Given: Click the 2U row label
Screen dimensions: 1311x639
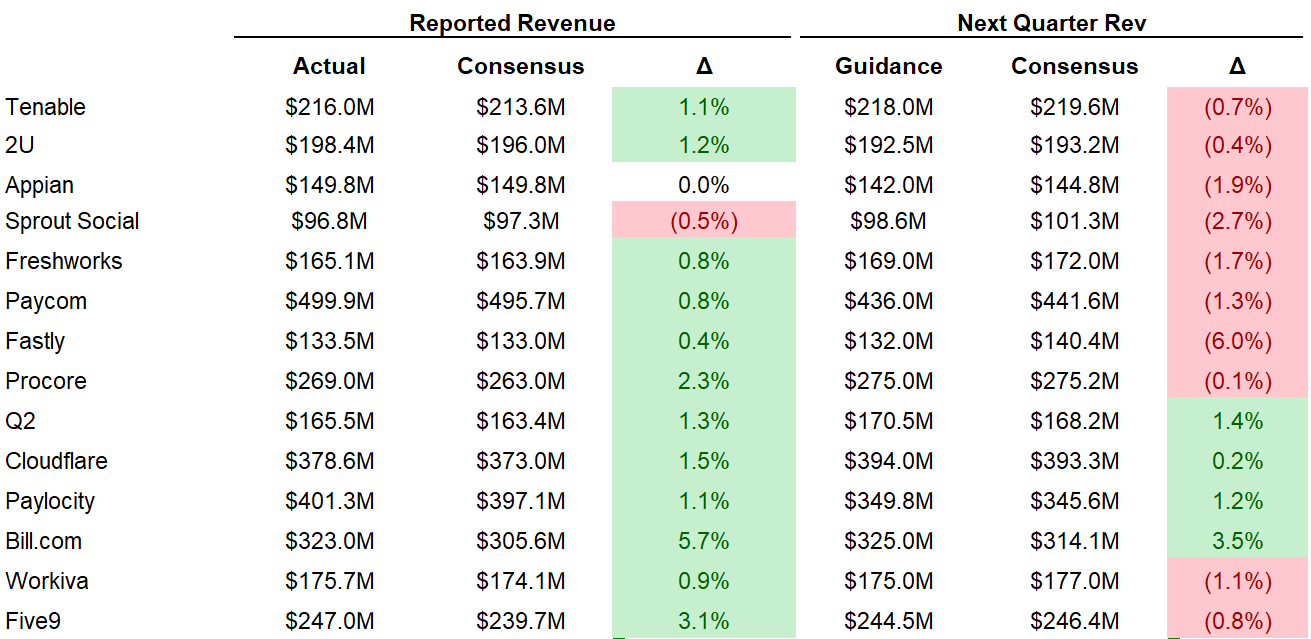Looking at the screenshot, I should coord(20,145).
